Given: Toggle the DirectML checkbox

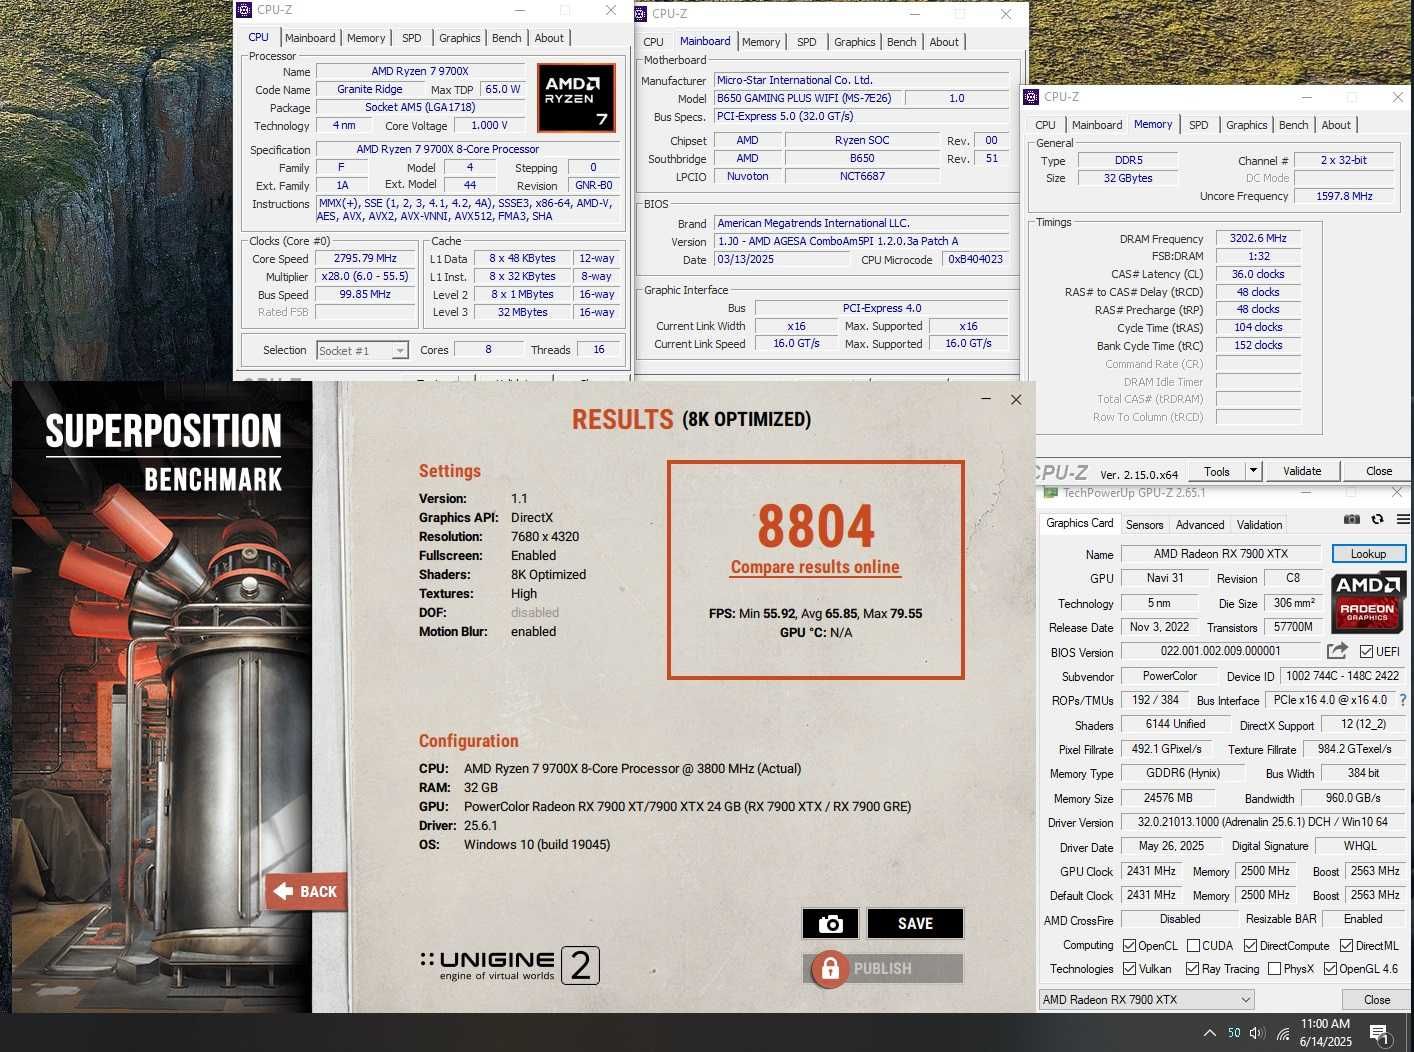Looking at the screenshot, I should click(1346, 946).
